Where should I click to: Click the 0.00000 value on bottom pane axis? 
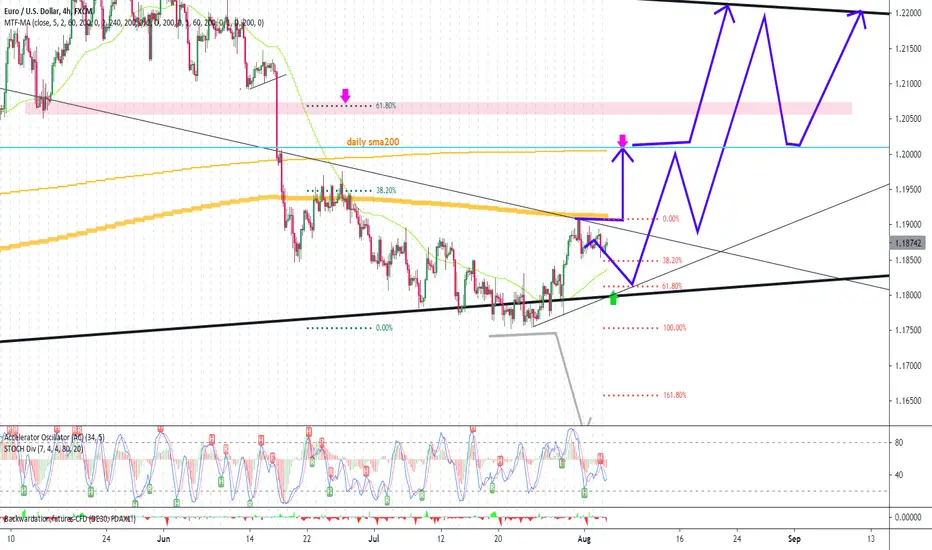pyautogui.click(x=908, y=517)
